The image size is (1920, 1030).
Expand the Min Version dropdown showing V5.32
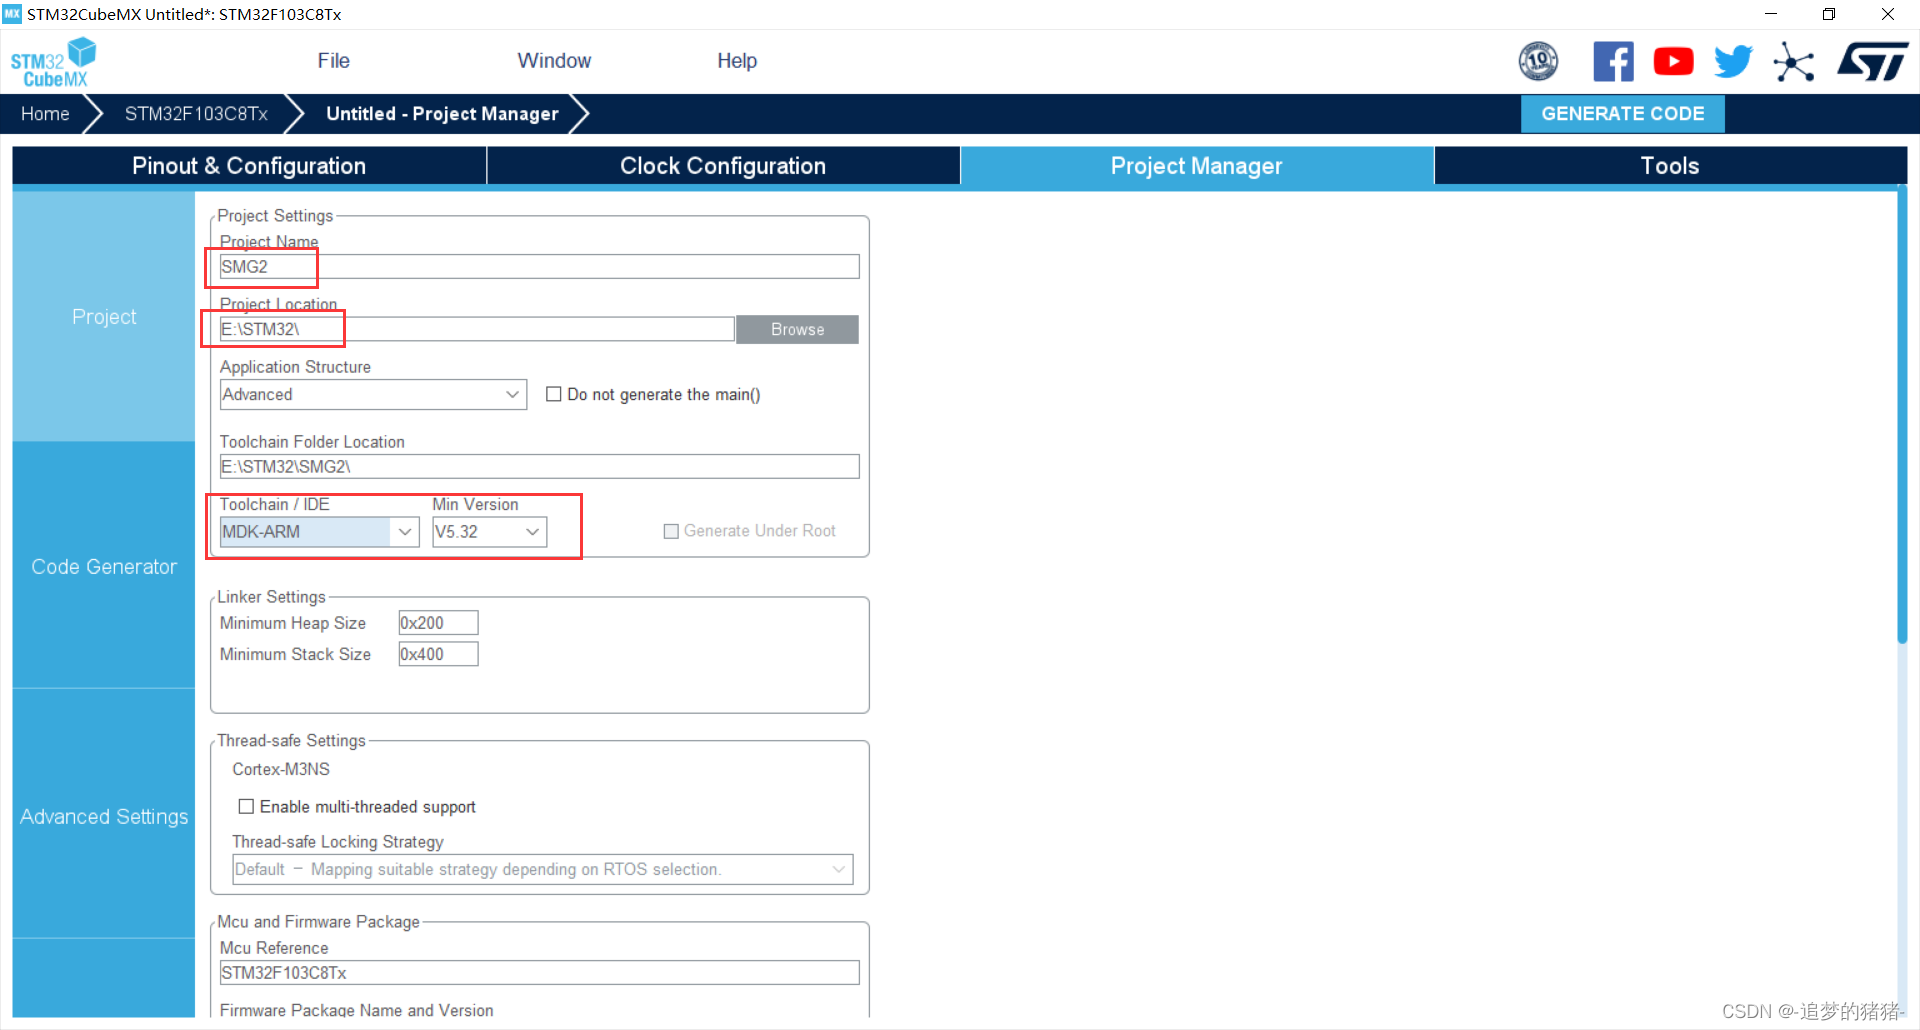[x=489, y=532]
